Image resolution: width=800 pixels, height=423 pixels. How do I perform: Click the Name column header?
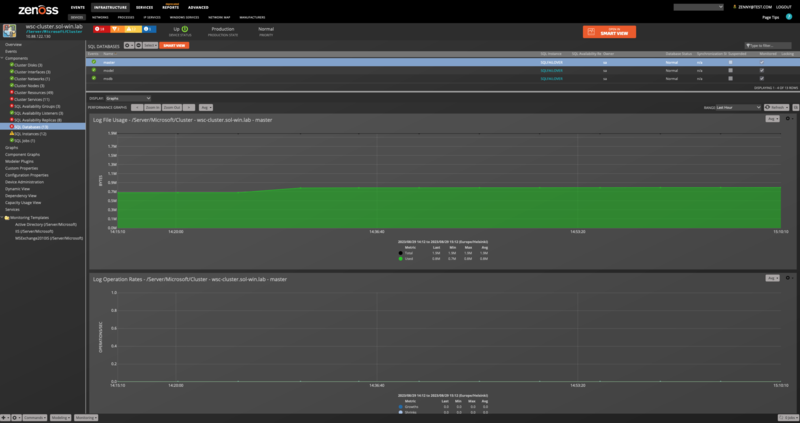click(108, 54)
